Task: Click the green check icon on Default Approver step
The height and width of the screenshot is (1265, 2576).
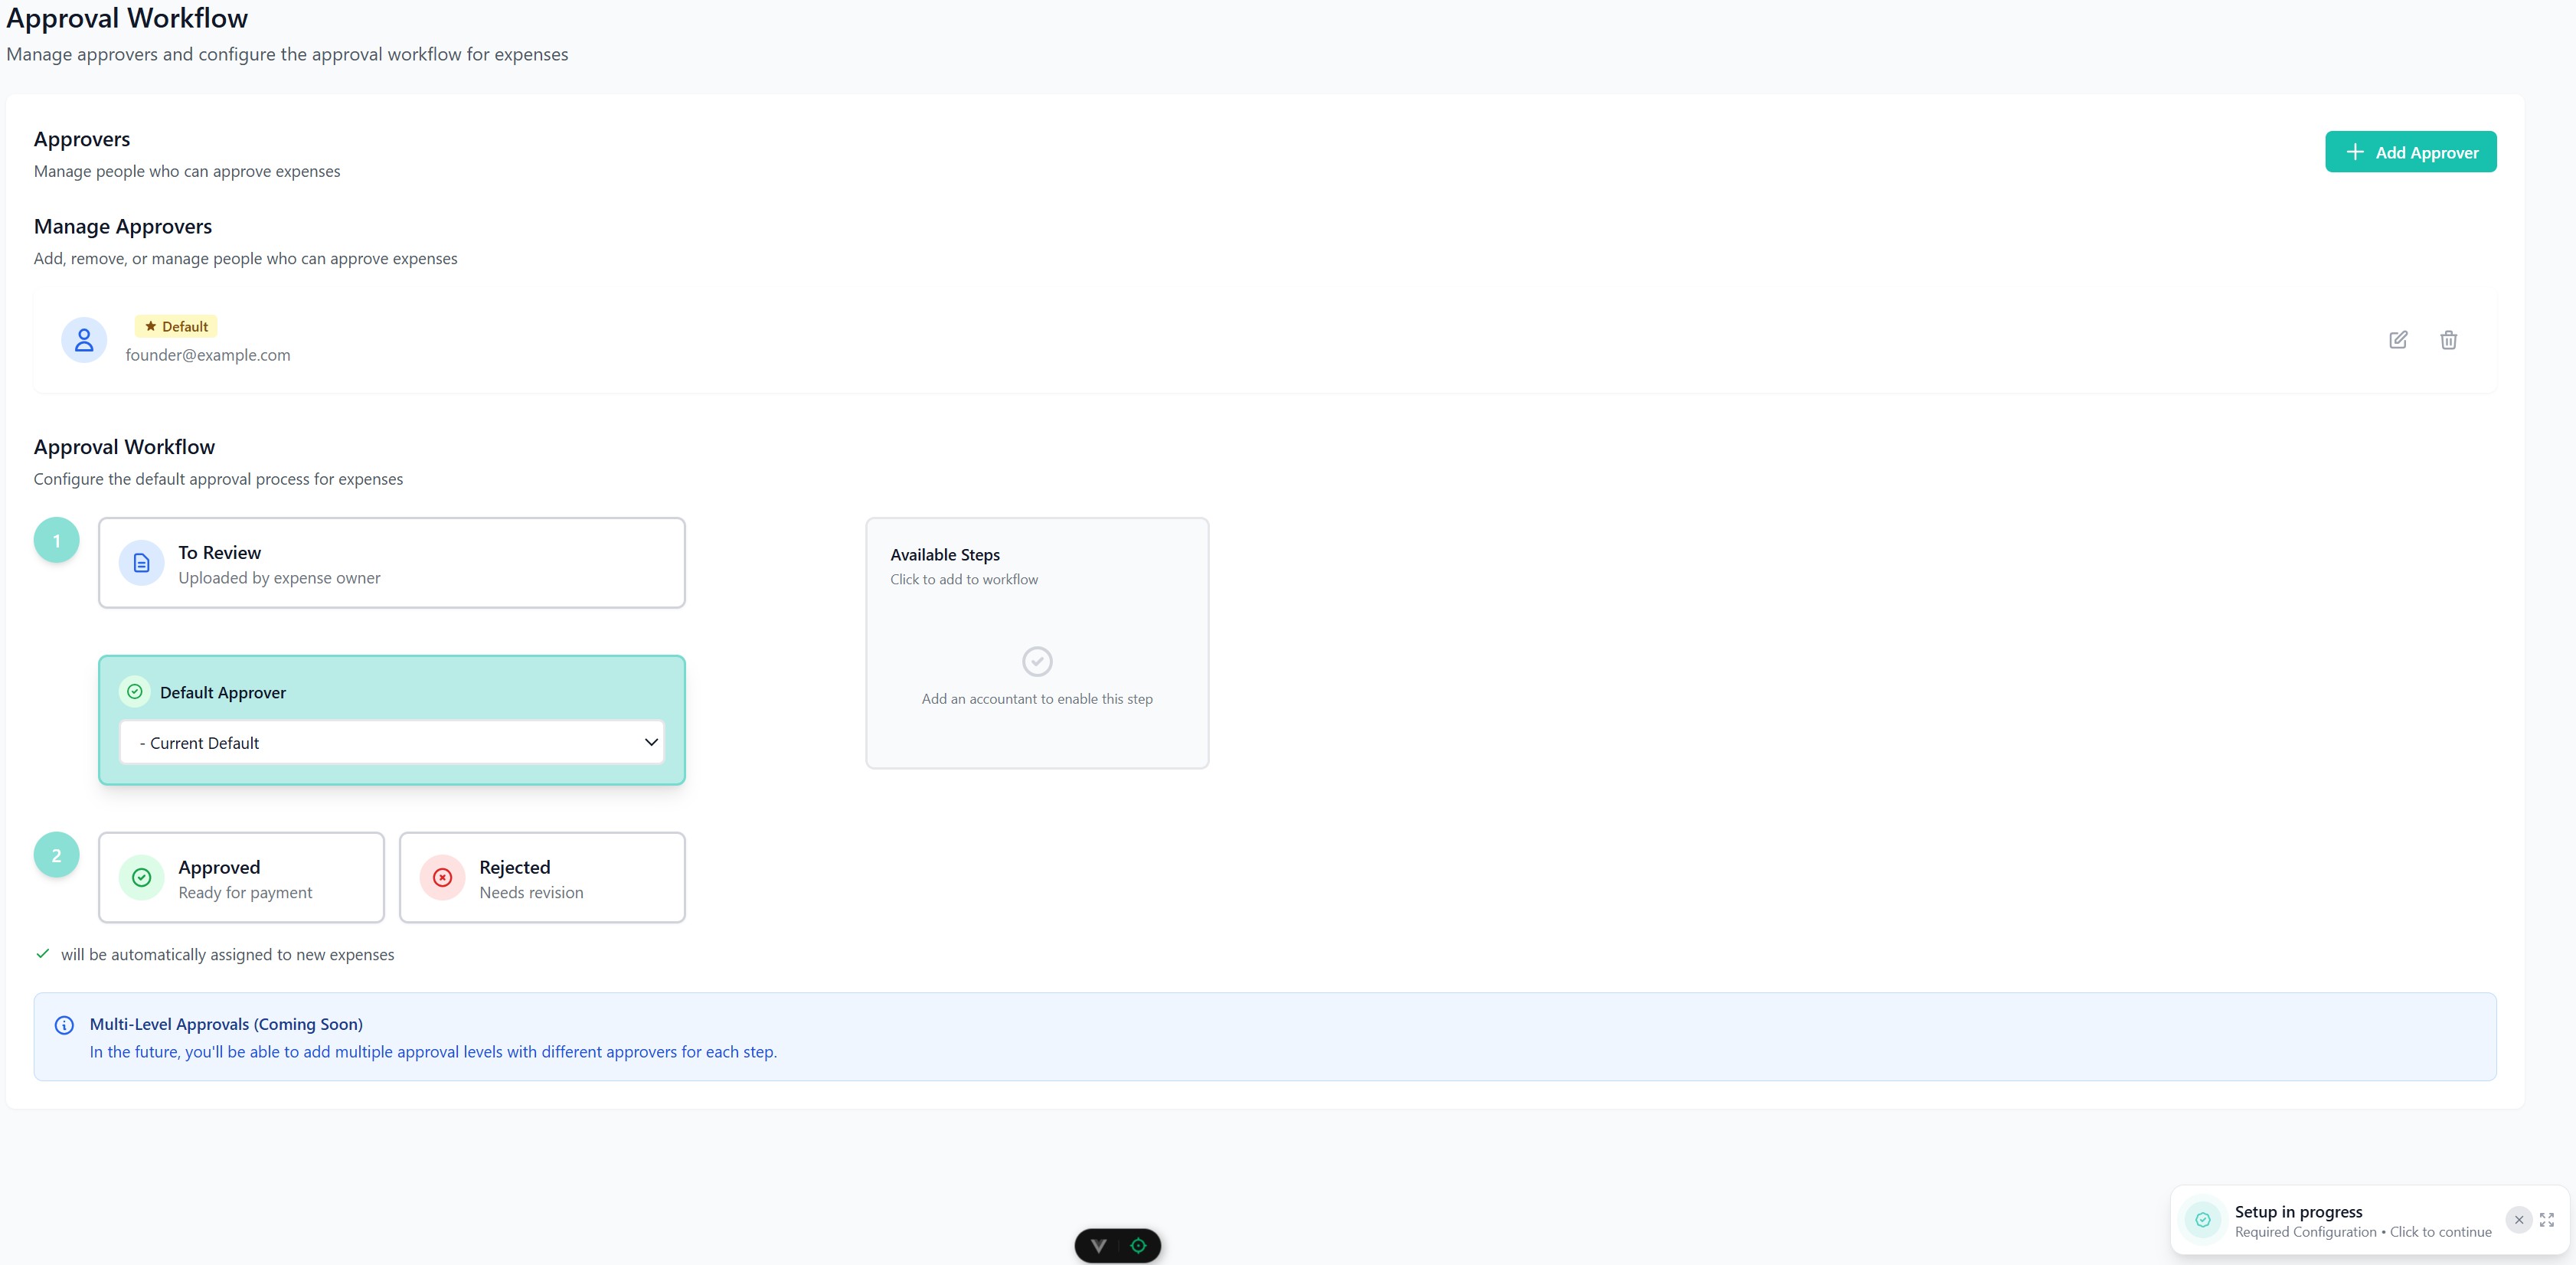Action: click(134, 691)
